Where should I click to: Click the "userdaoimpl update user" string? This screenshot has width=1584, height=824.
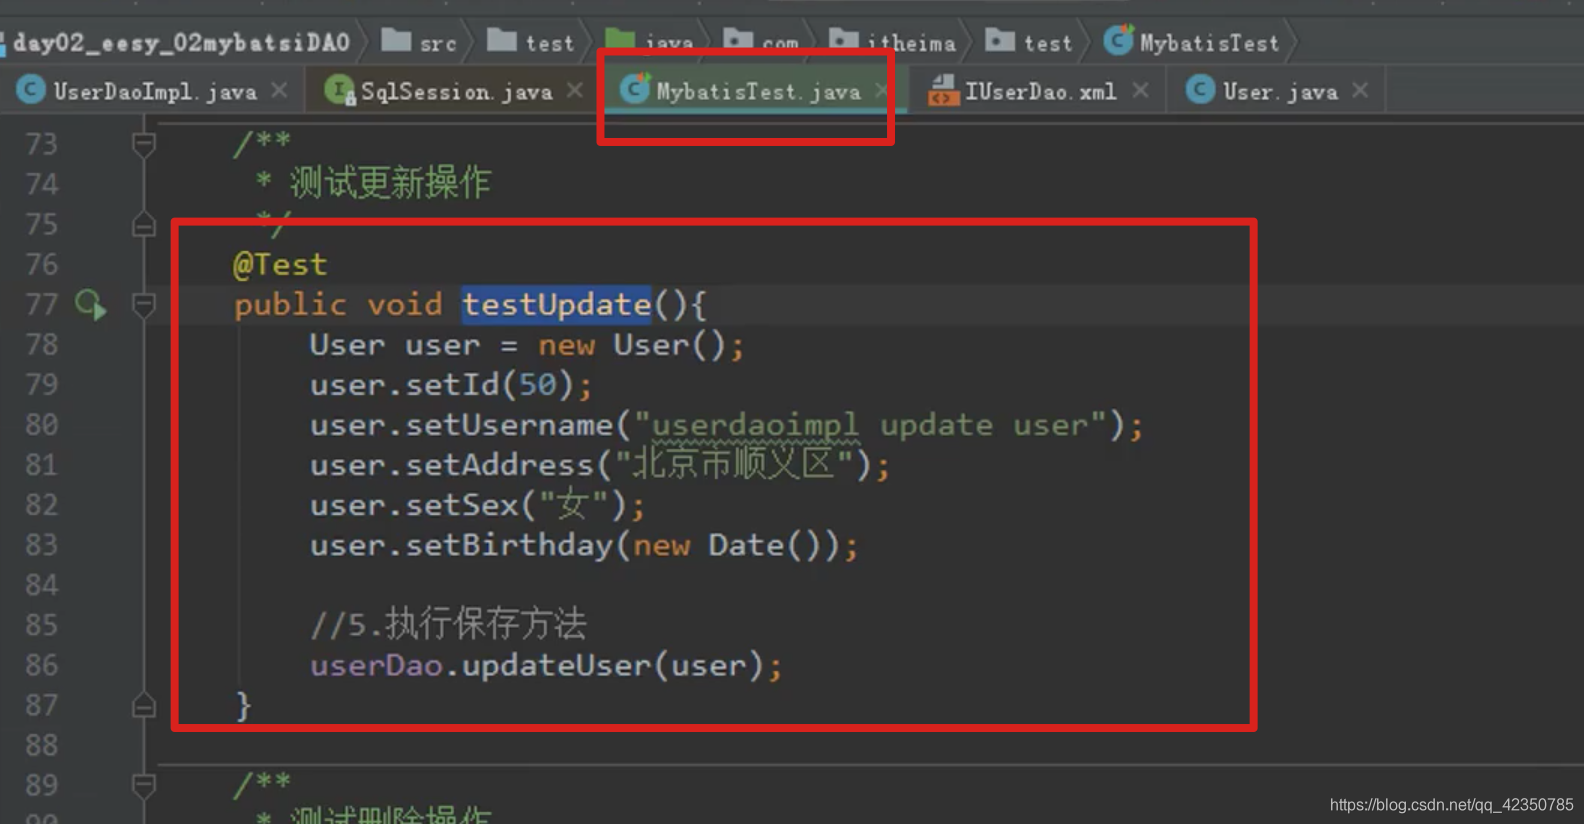870,425
